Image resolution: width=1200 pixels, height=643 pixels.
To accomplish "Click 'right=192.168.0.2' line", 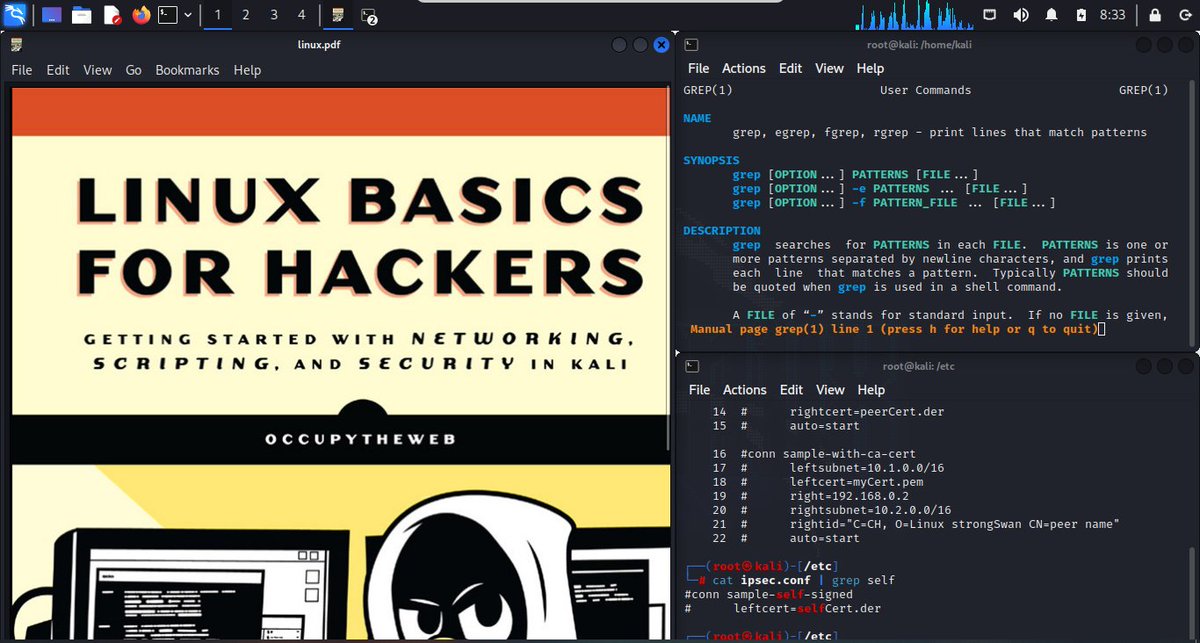I will click(850, 495).
